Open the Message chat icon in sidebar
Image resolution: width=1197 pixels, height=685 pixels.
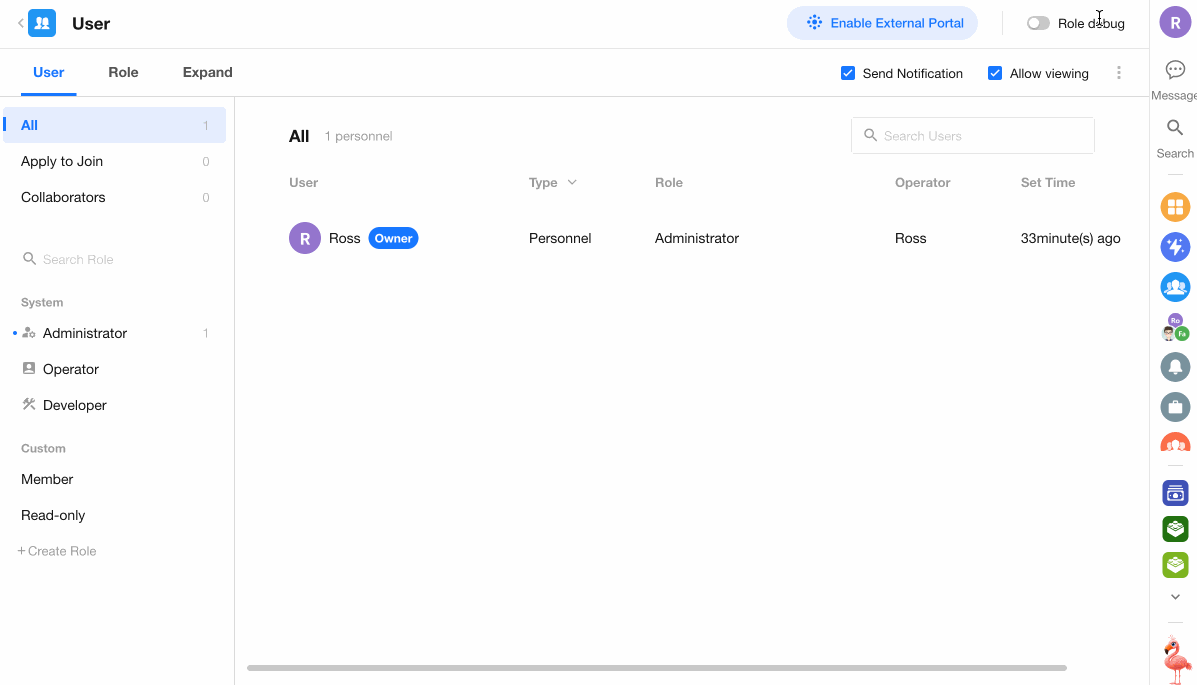(x=1175, y=70)
